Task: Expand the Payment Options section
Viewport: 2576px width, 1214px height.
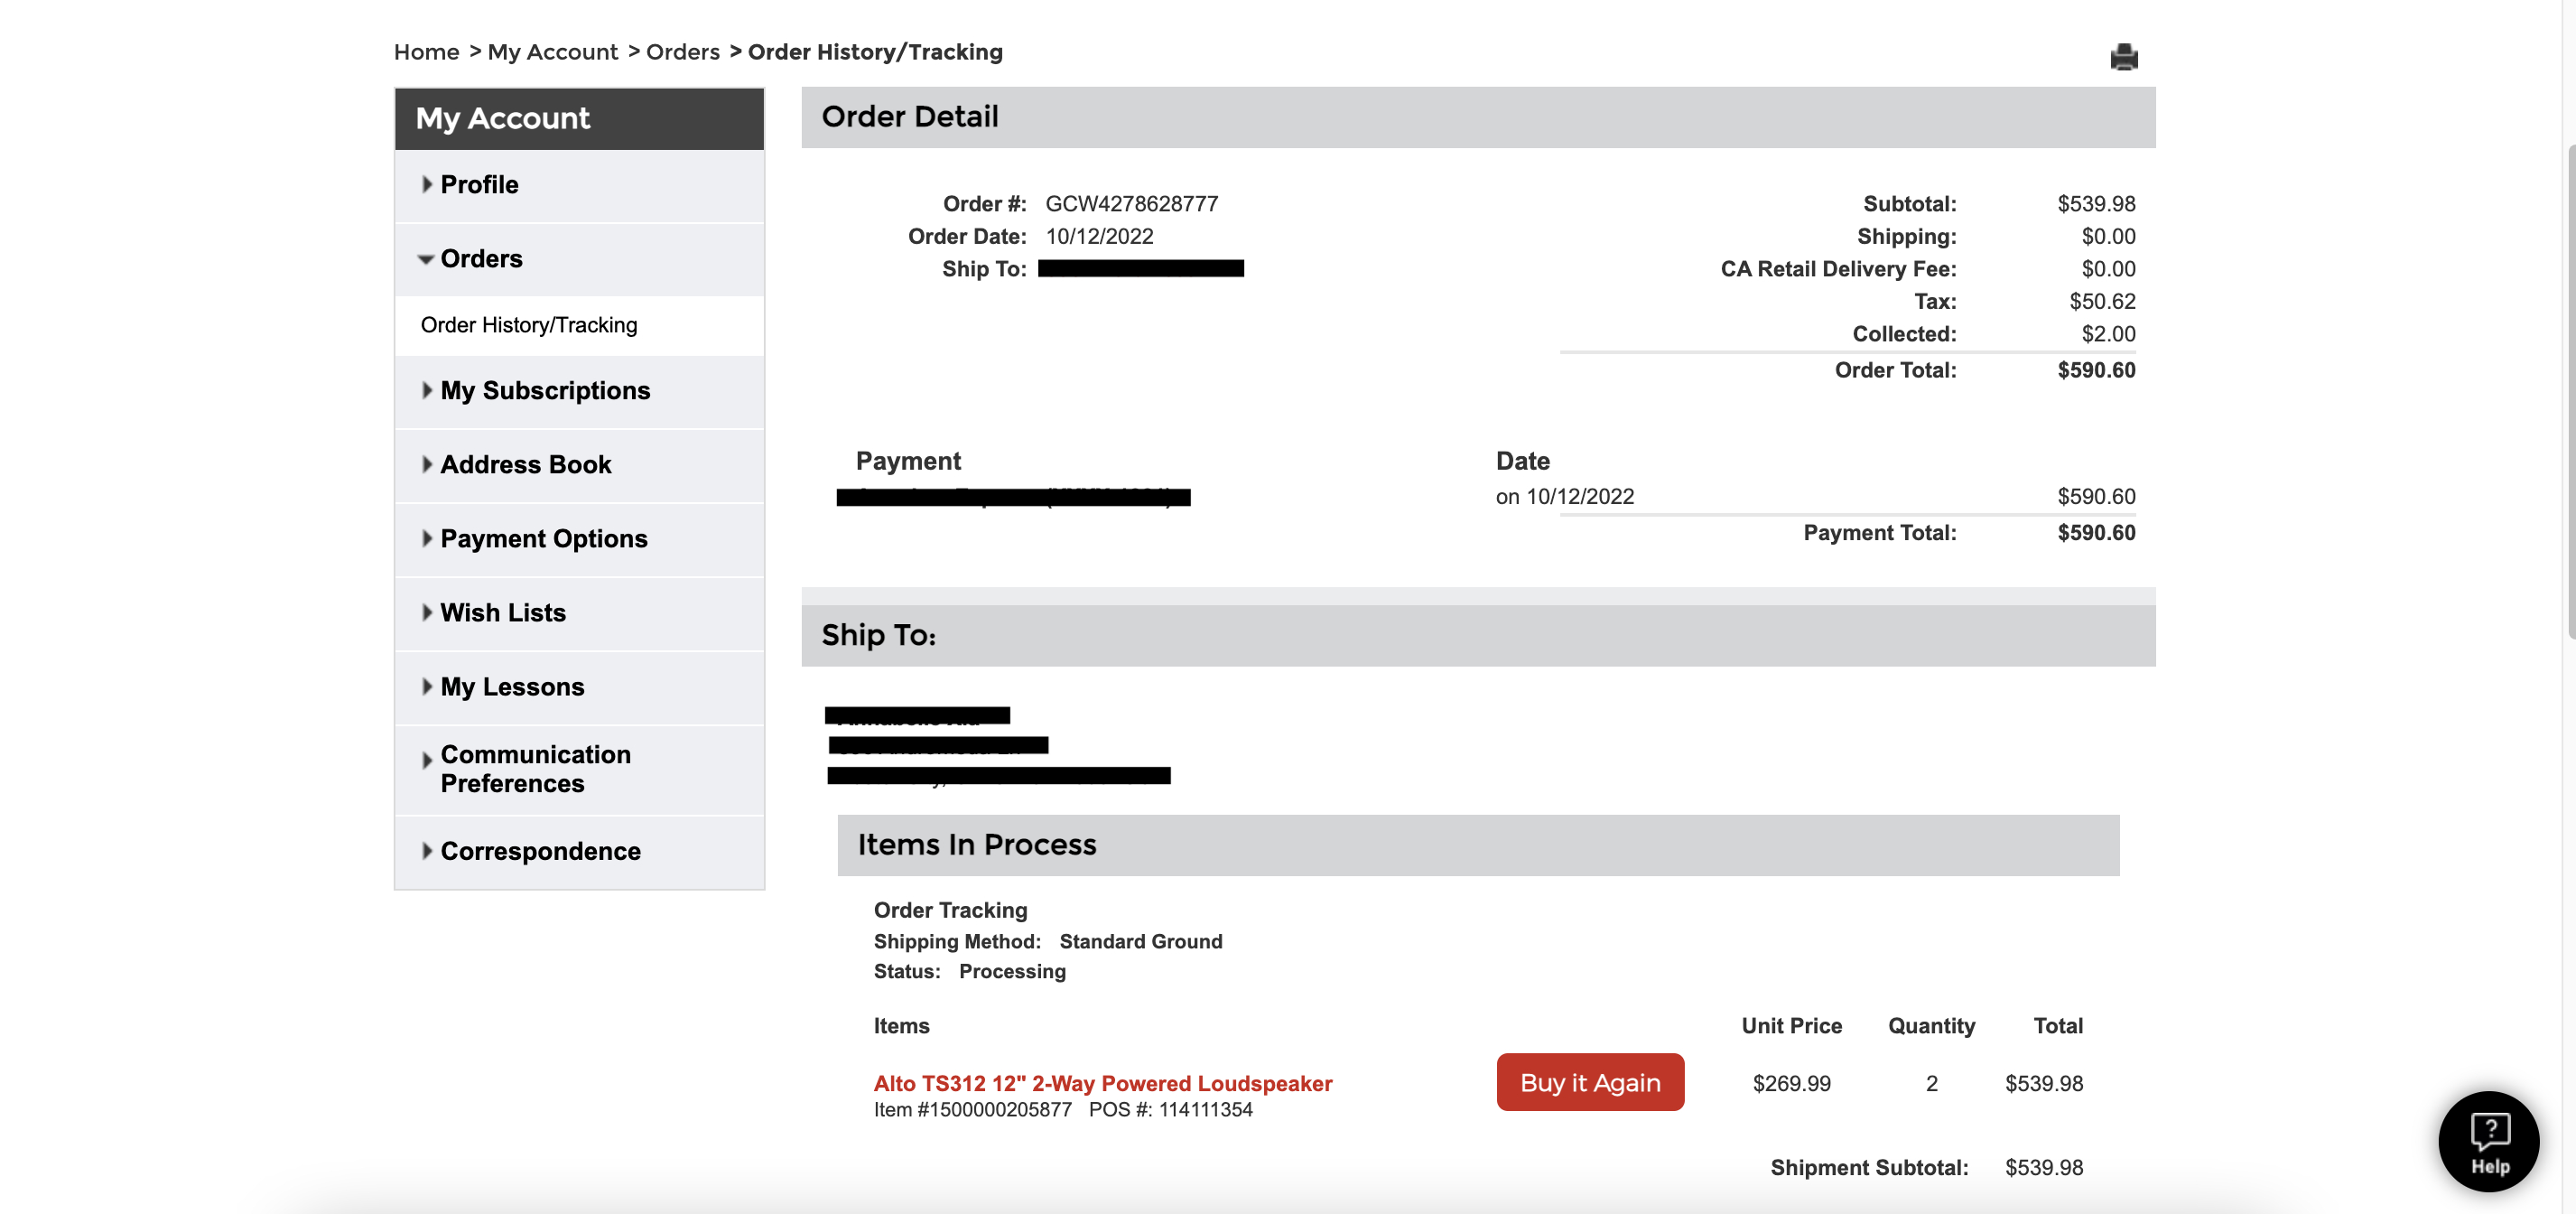Action: (543, 538)
